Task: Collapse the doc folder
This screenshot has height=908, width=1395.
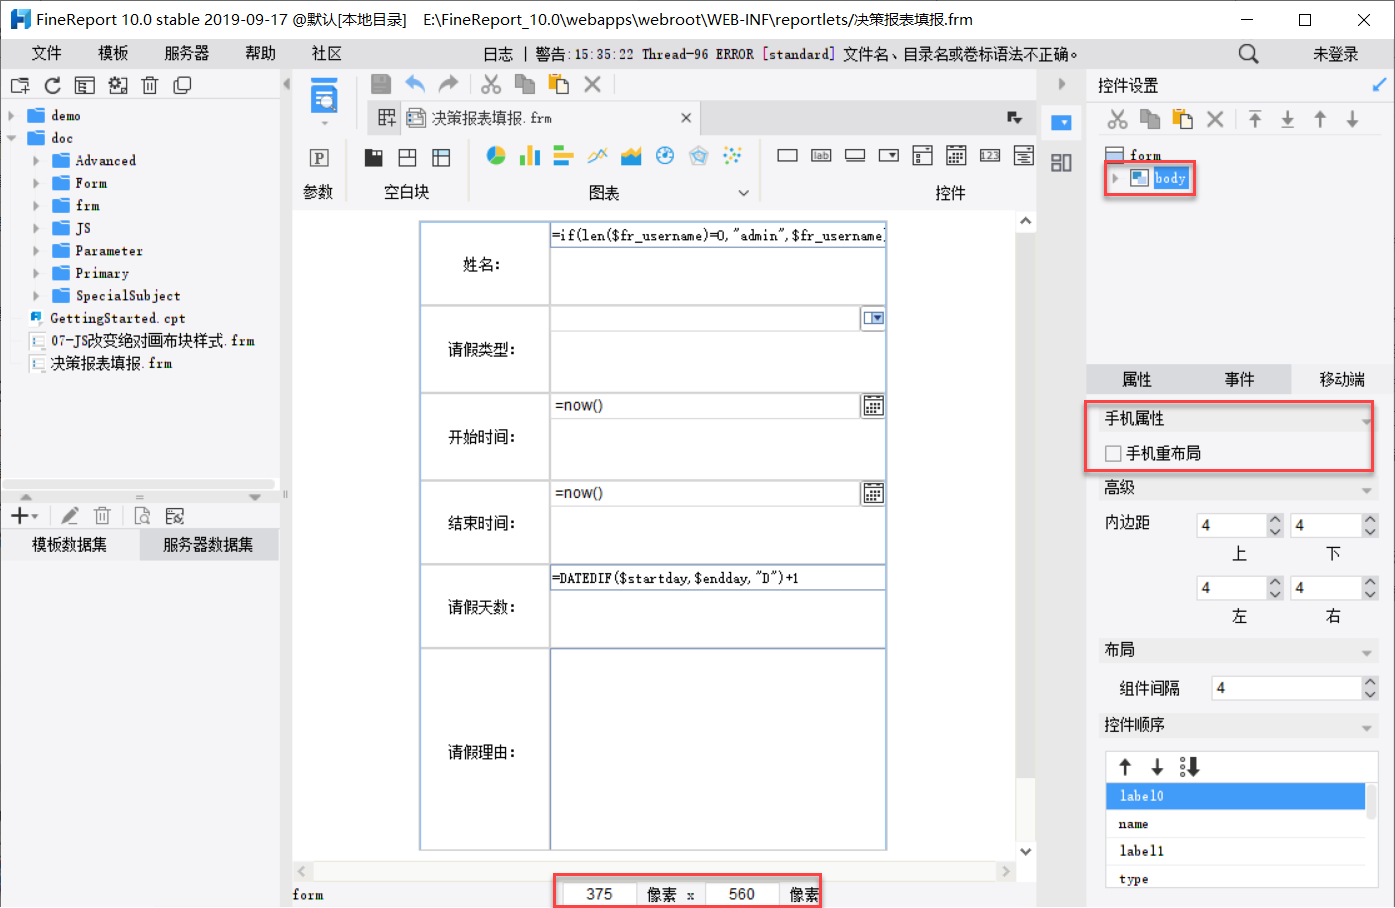Action: pos(11,138)
